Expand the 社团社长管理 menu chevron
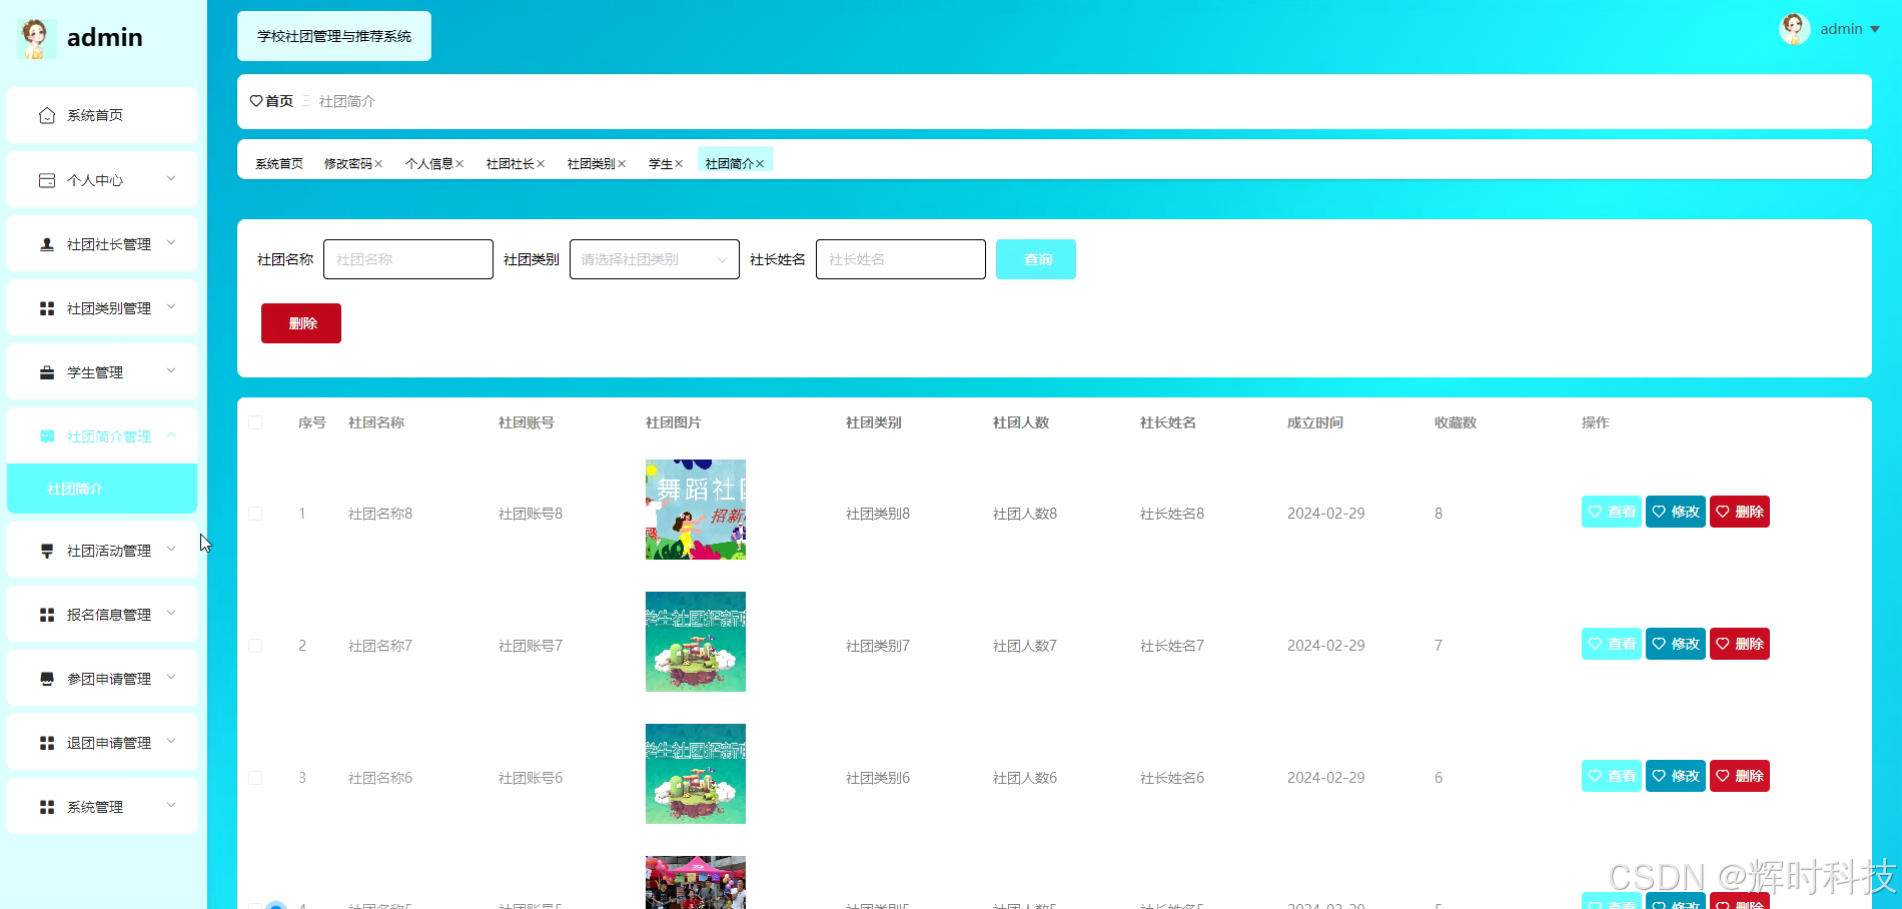The image size is (1902, 909). (x=171, y=243)
